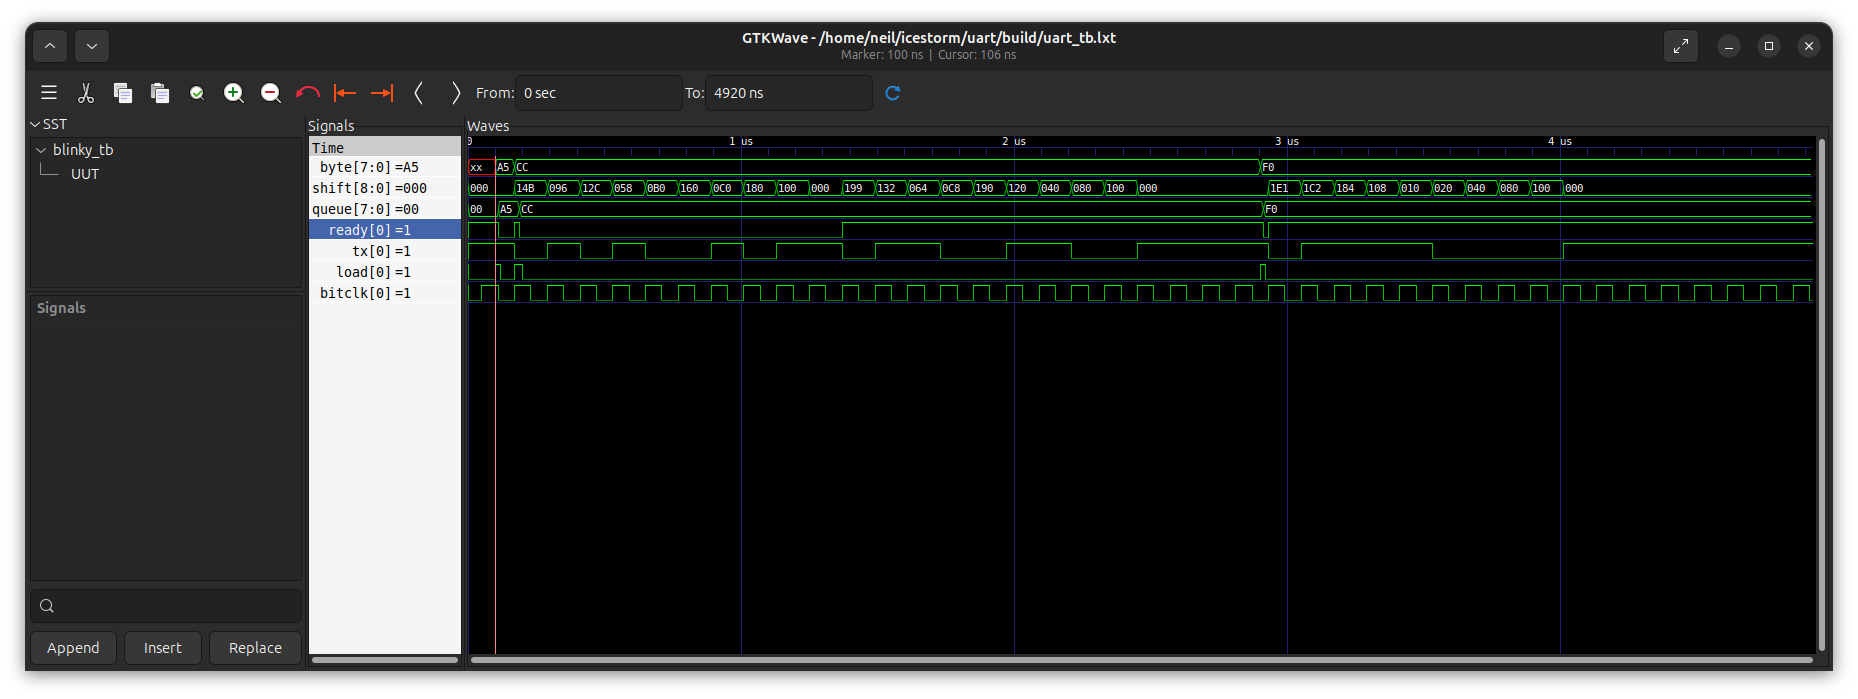The height and width of the screenshot is (699, 1858).
Task: Reload the waveform file
Action: (893, 93)
